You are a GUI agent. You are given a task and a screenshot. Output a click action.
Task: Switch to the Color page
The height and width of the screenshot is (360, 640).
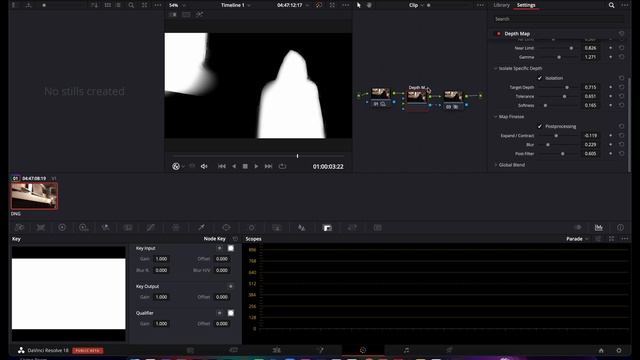363,350
